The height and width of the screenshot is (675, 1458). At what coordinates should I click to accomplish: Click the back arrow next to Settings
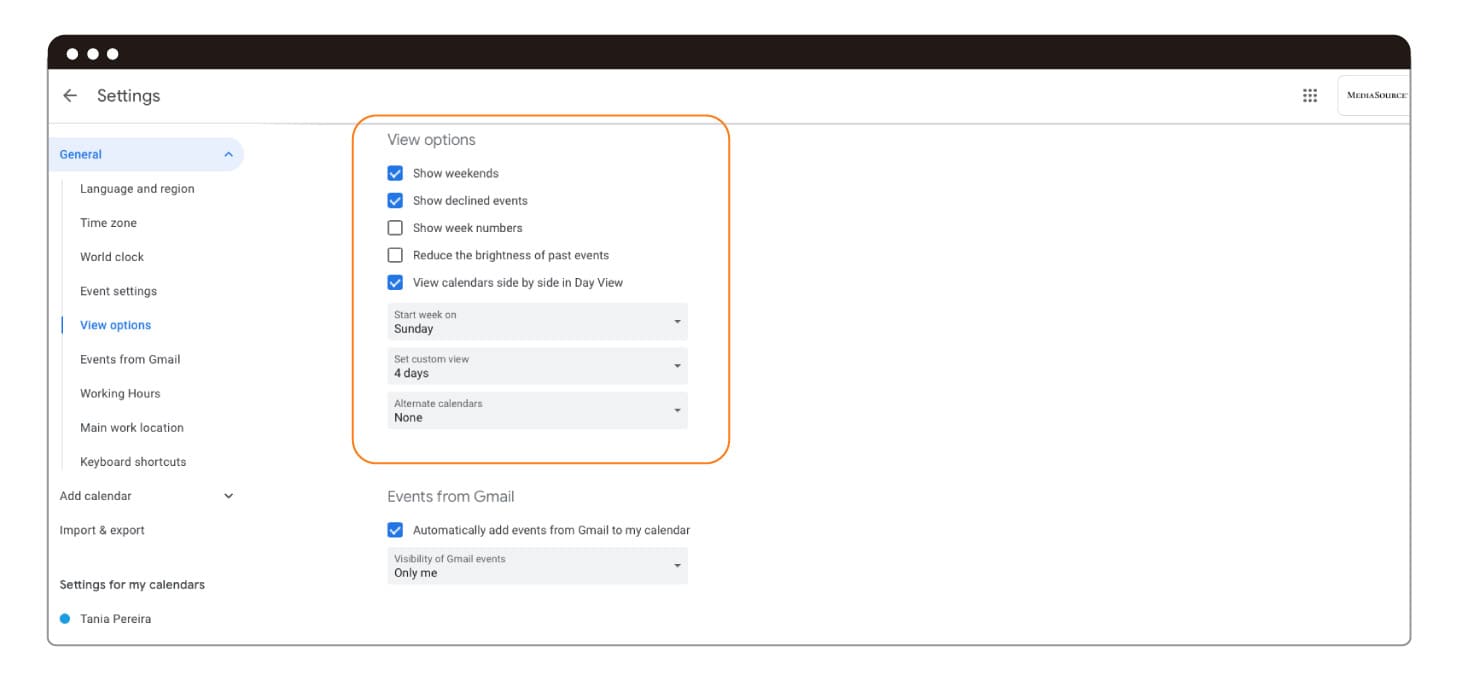(x=70, y=96)
